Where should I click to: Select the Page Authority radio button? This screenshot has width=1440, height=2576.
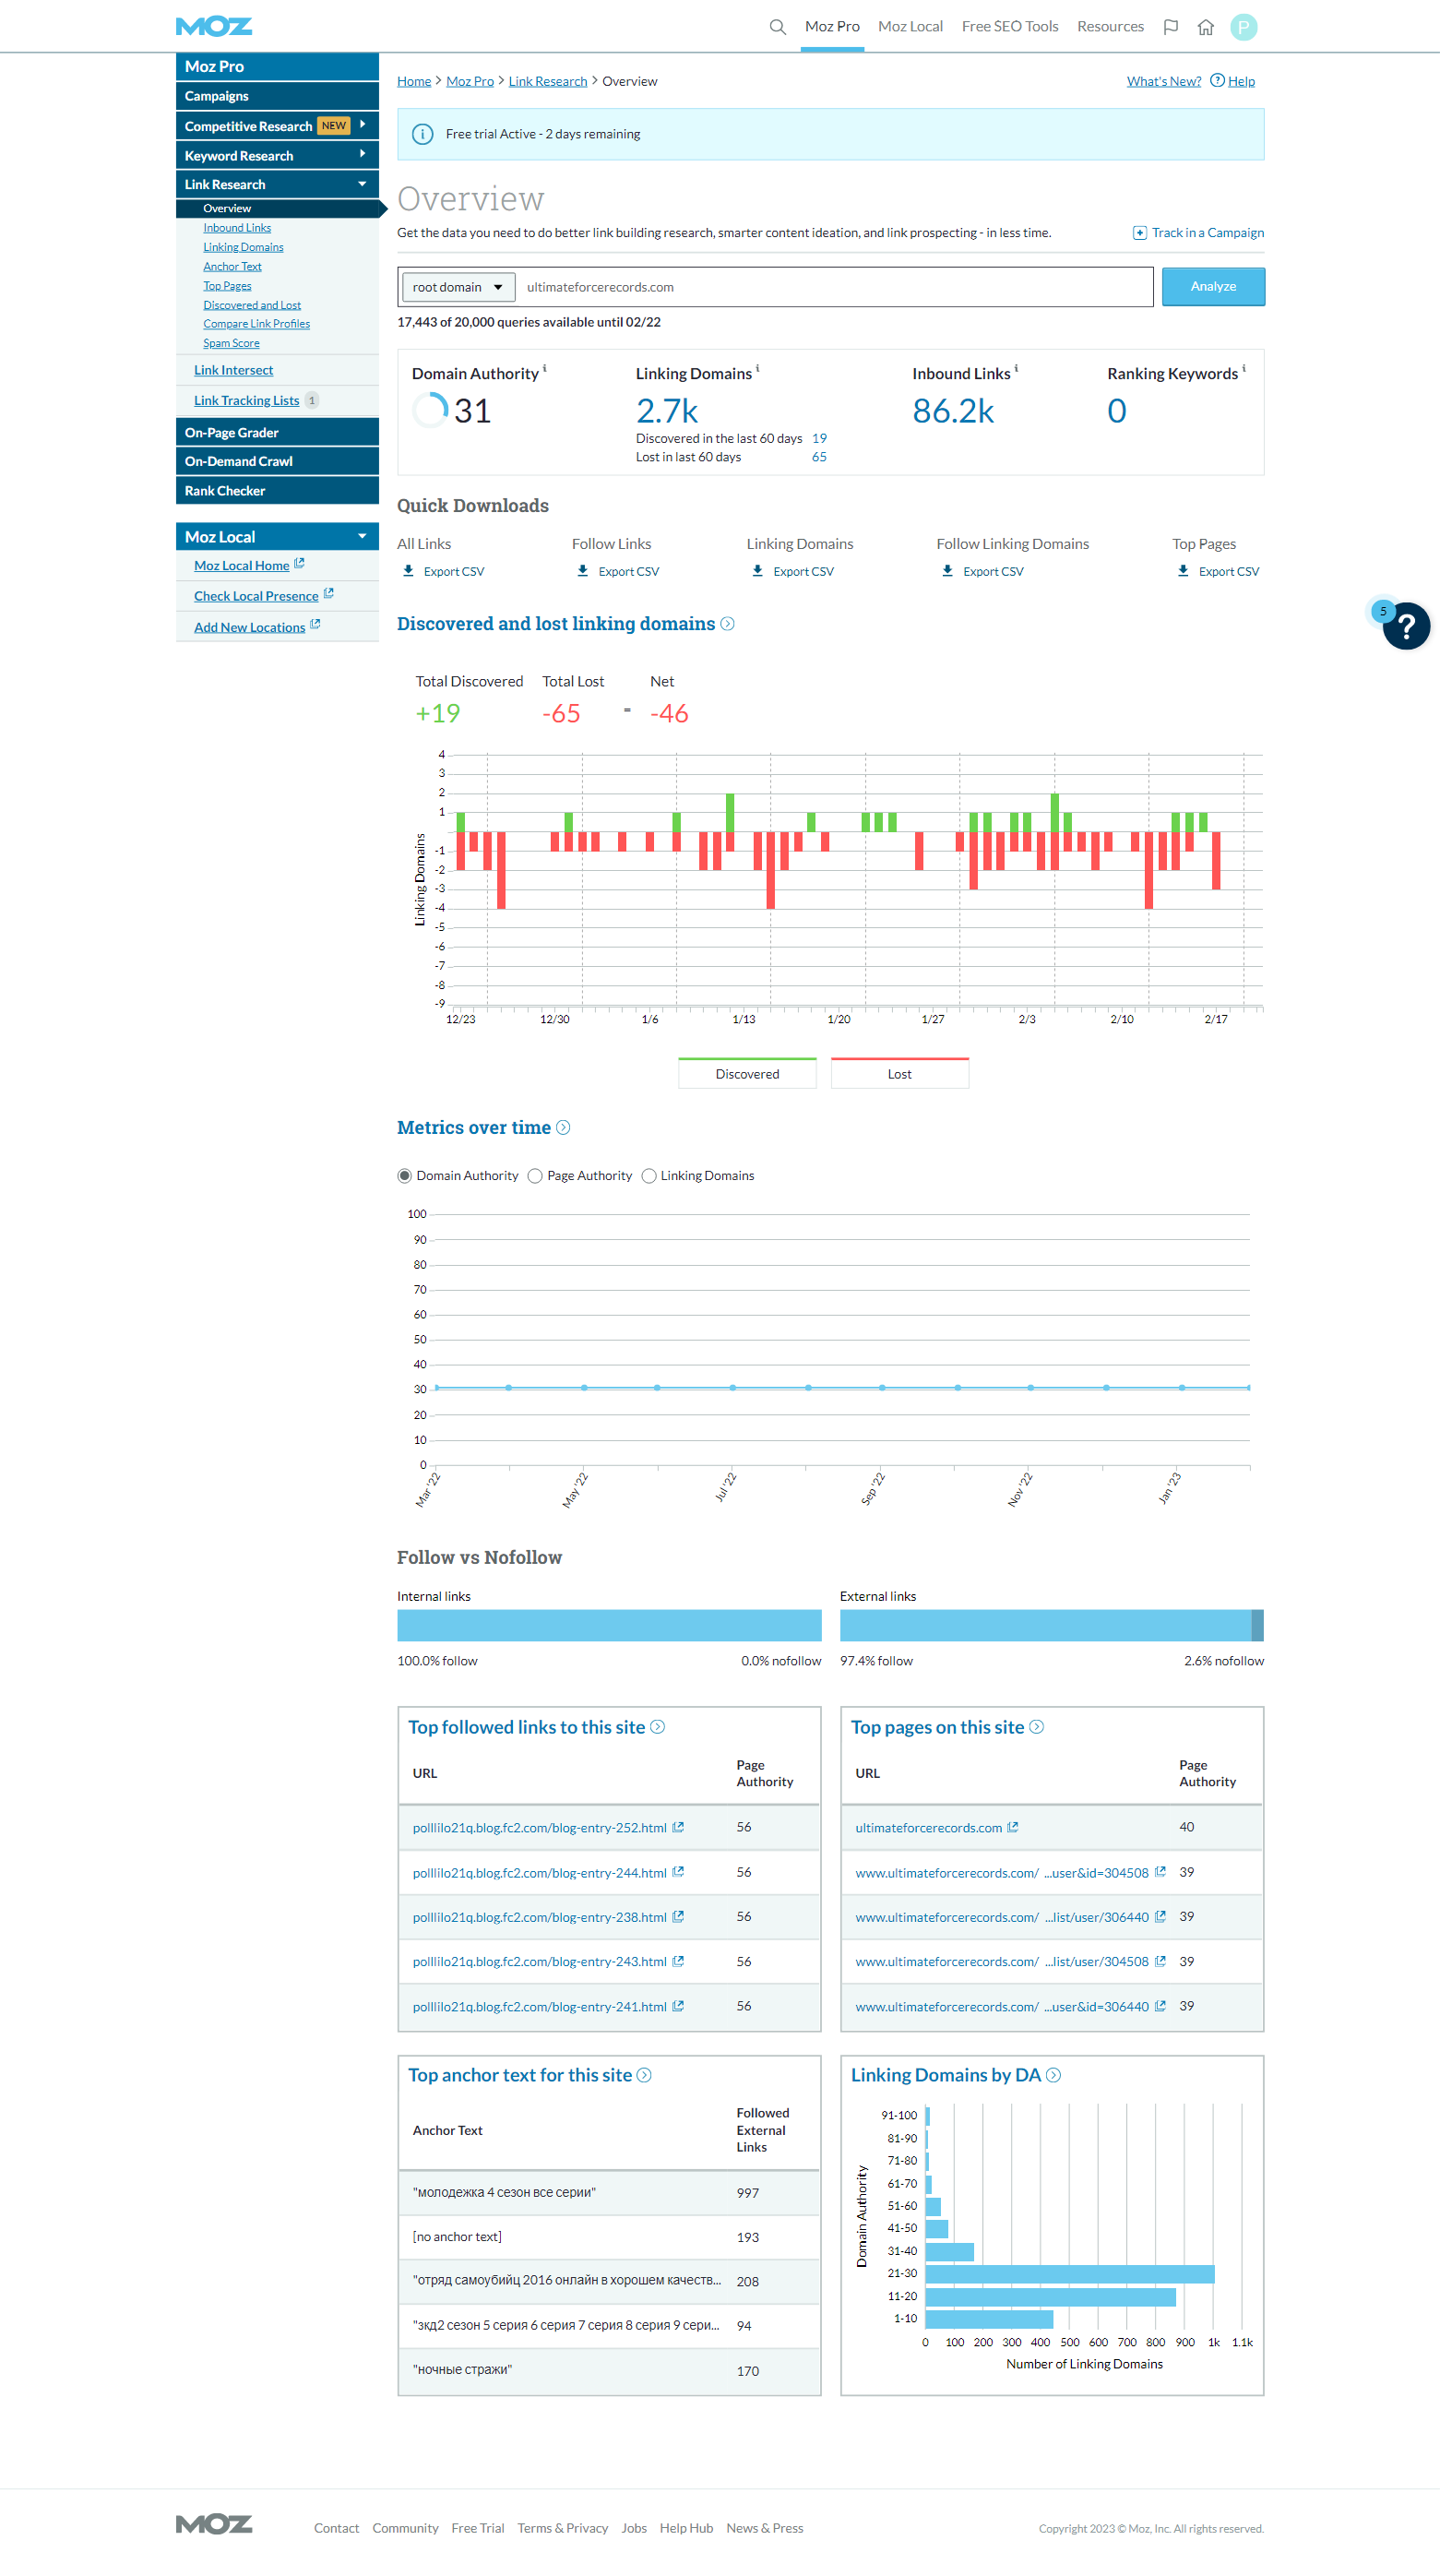[x=535, y=1176]
